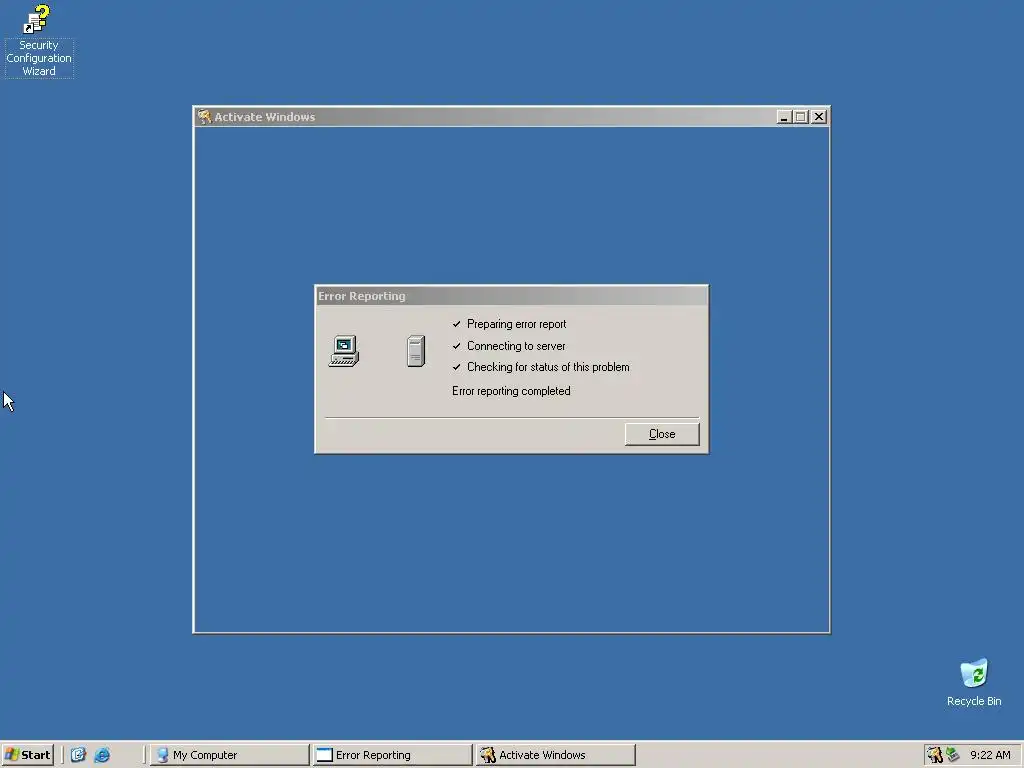
Task: Close the Activate Windows window
Action: (x=819, y=117)
